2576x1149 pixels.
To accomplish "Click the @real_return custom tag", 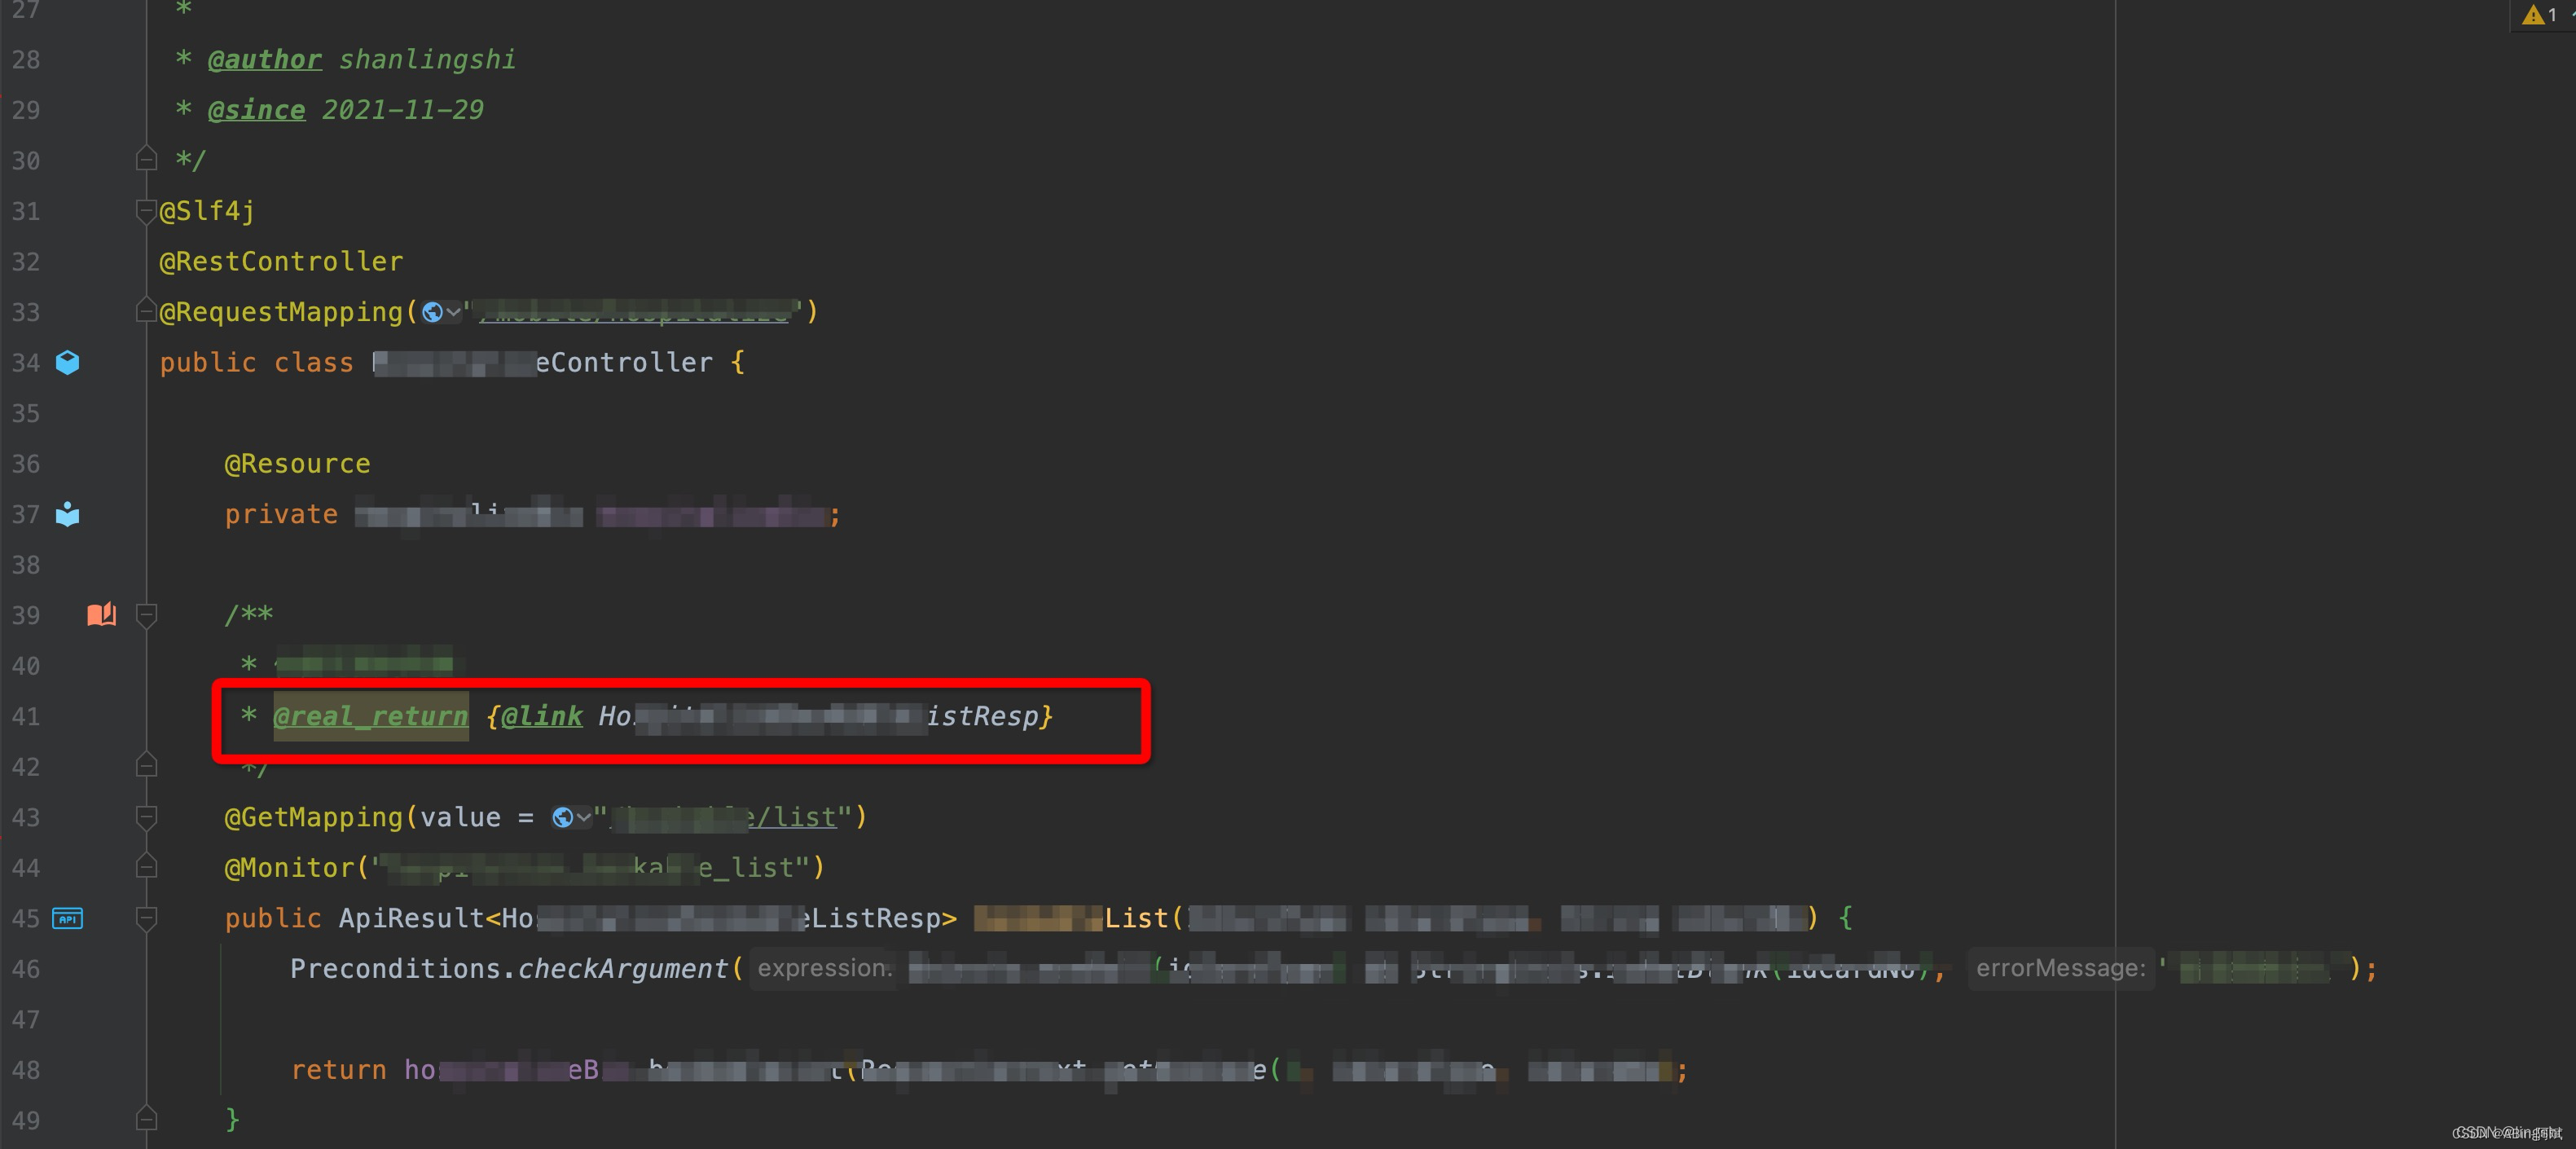I will point(371,716).
